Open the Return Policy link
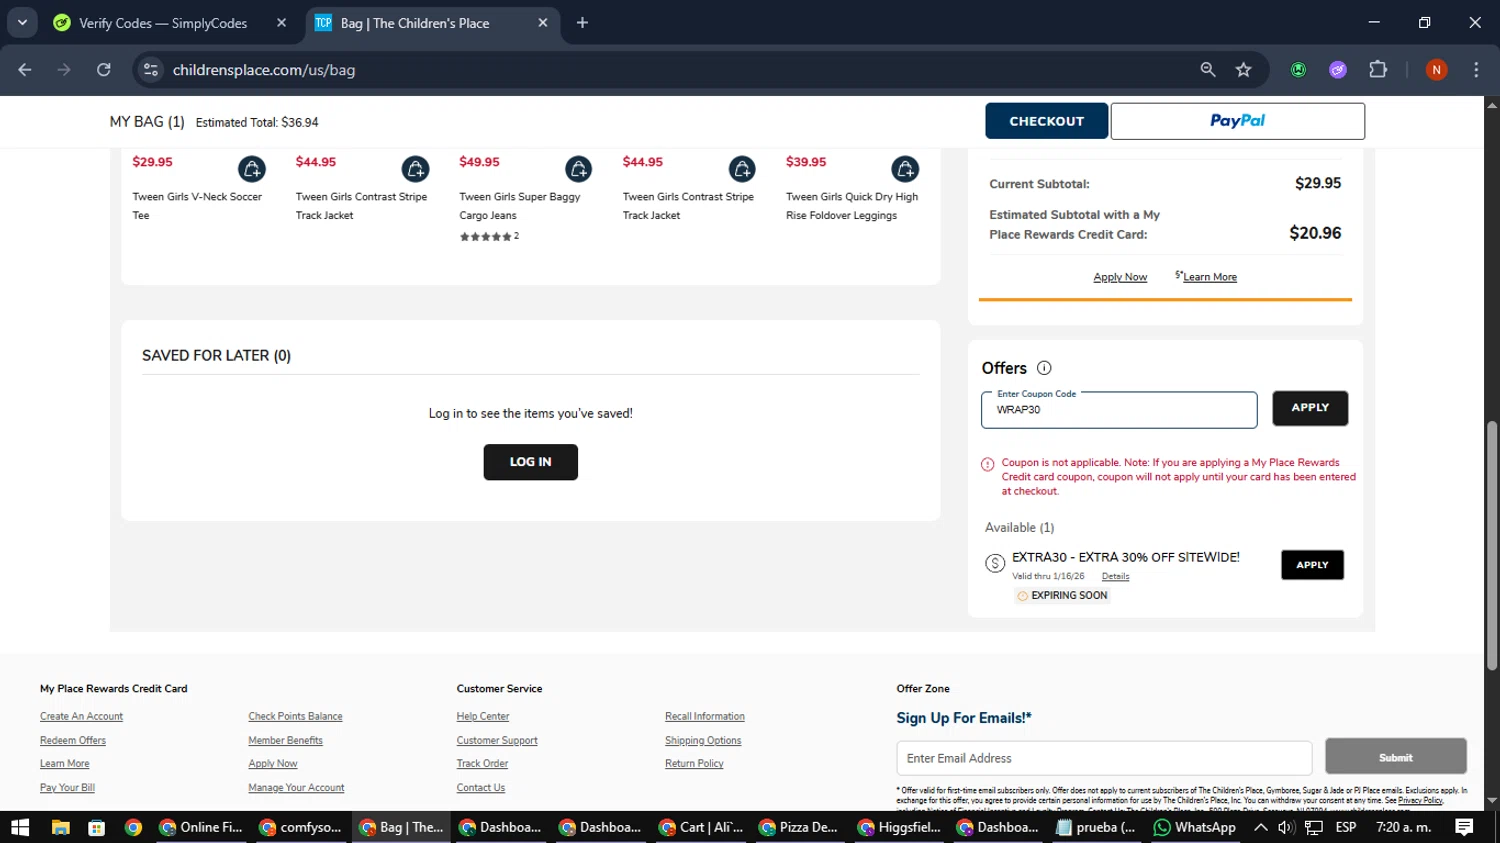Image resolution: width=1500 pixels, height=843 pixels. tap(694, 764)
